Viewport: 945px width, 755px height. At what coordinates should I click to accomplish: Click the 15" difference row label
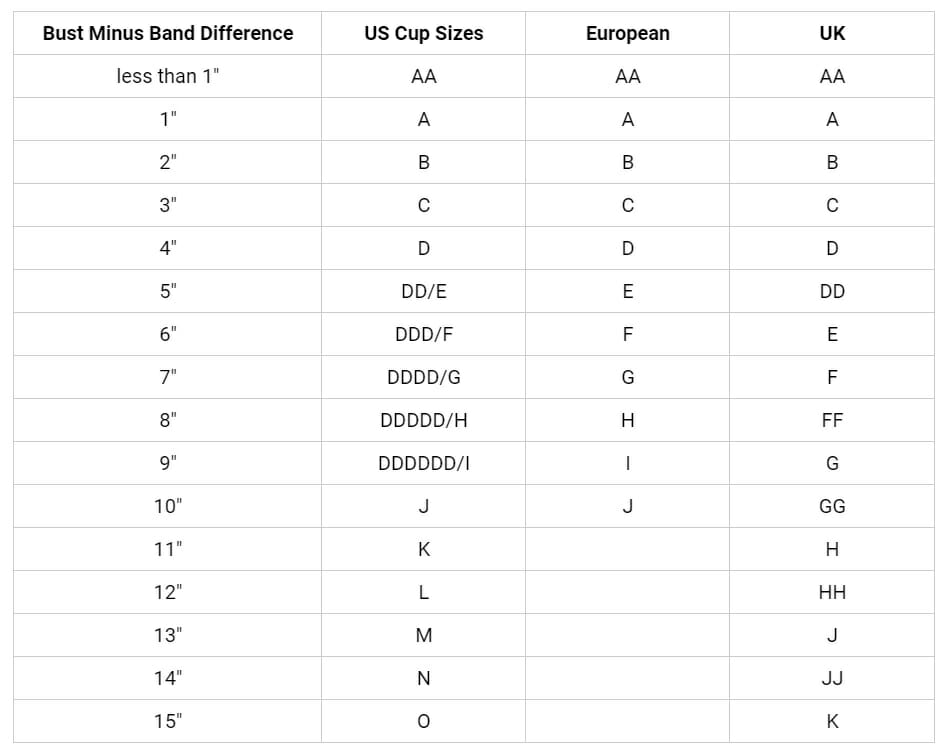168,721
